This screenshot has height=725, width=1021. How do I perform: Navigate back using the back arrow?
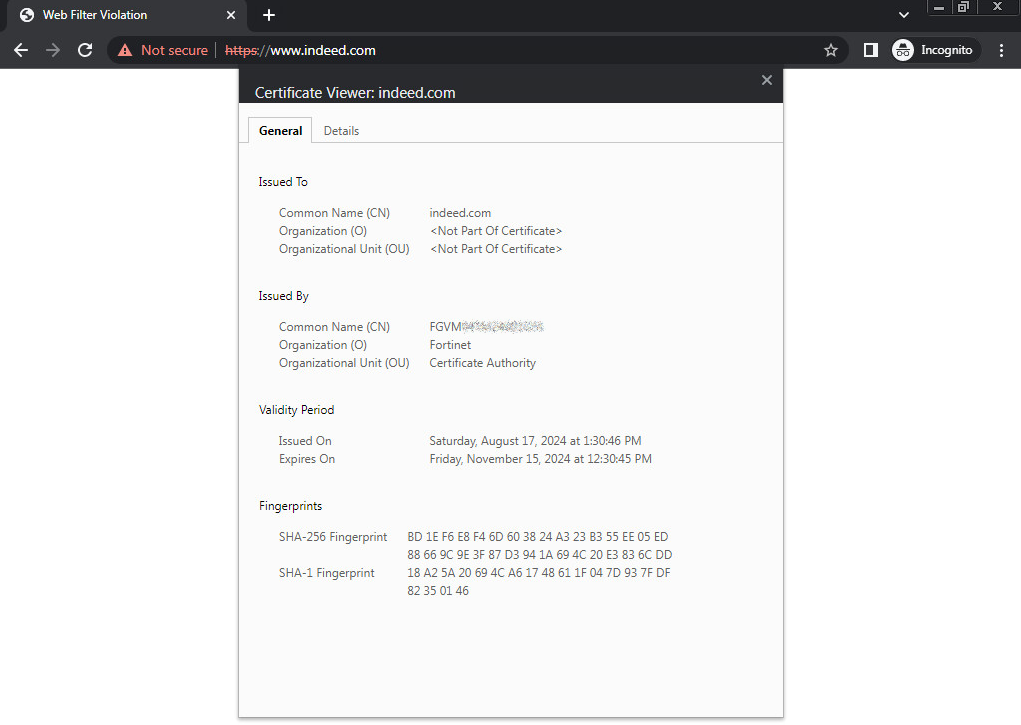pyautogui.click(x=20, y=49)
